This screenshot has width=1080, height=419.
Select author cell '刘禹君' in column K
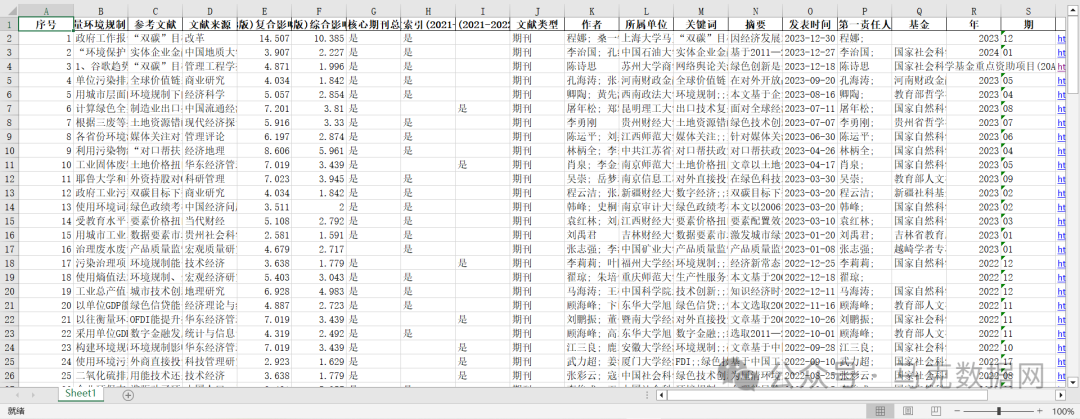[x=592, y=234]
